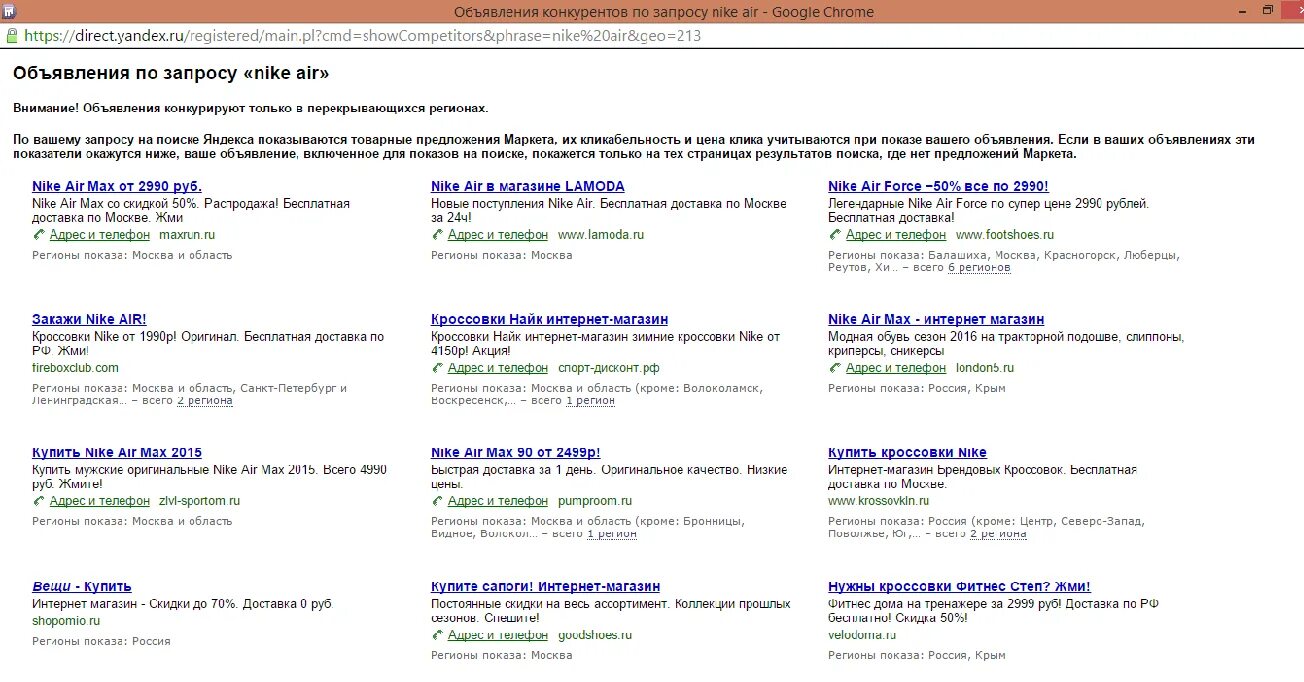The width and height of the screenshot is (1304, 682).
Task: Click Регионы показа: Россия under shopomio.ru
Action: (101, 641)
